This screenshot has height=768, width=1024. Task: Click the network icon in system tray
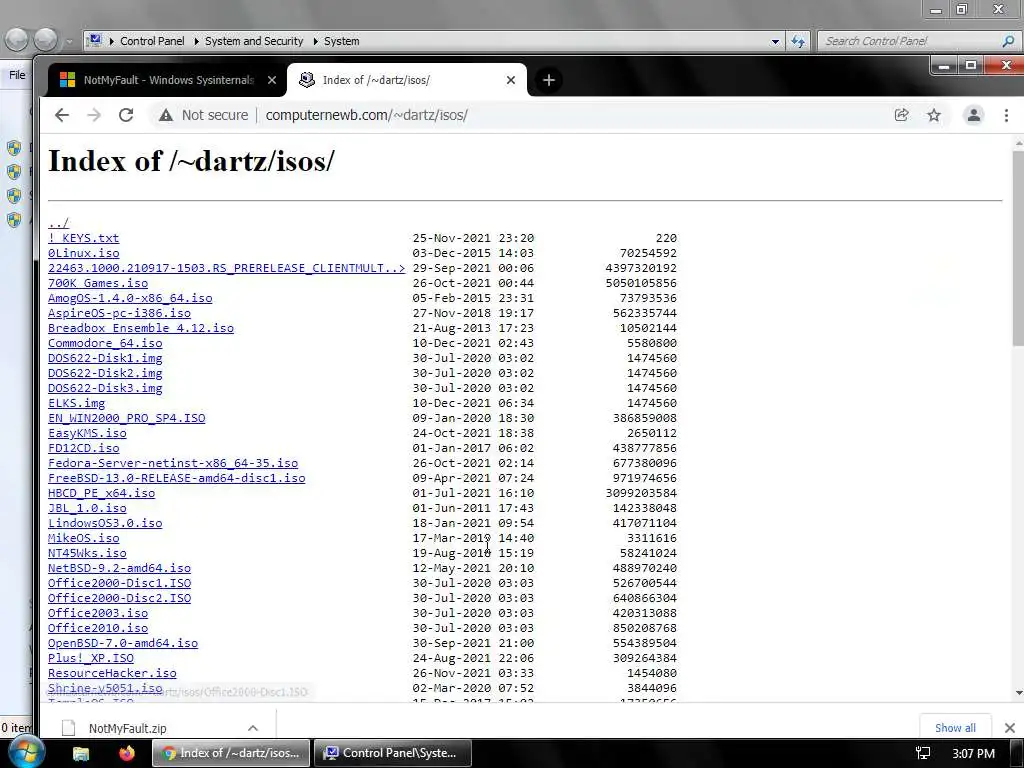point(923,754)
